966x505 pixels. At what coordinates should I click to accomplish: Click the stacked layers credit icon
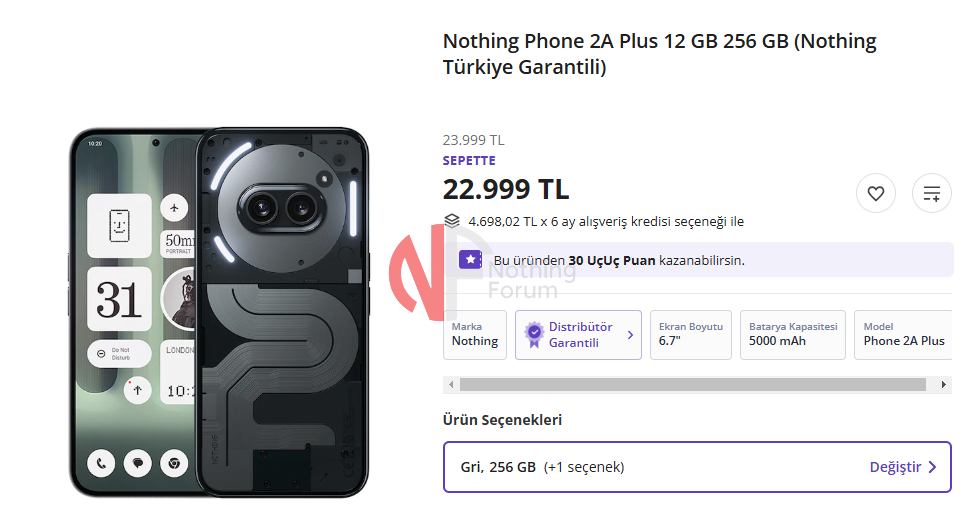(x=452, y=221)
